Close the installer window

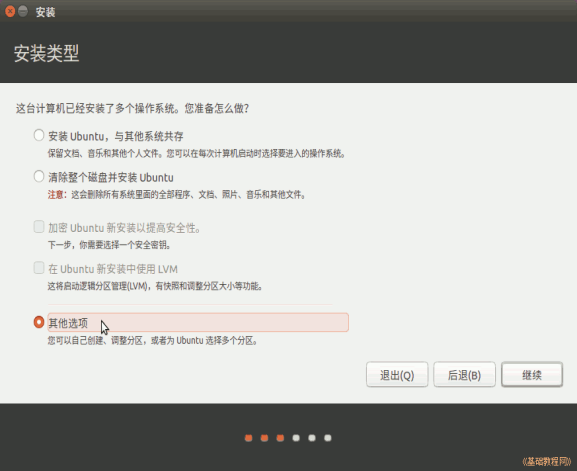[10, 11]
